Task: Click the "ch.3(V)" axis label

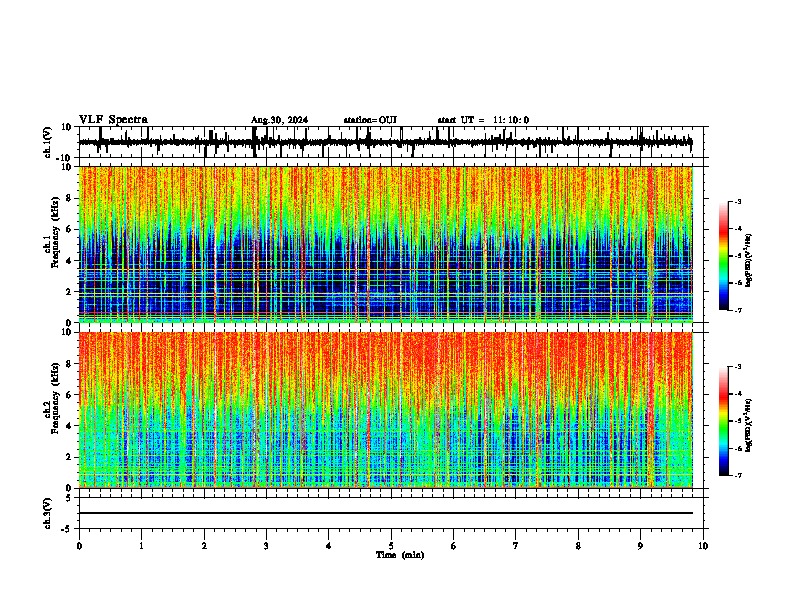Action: click(48, 513)
